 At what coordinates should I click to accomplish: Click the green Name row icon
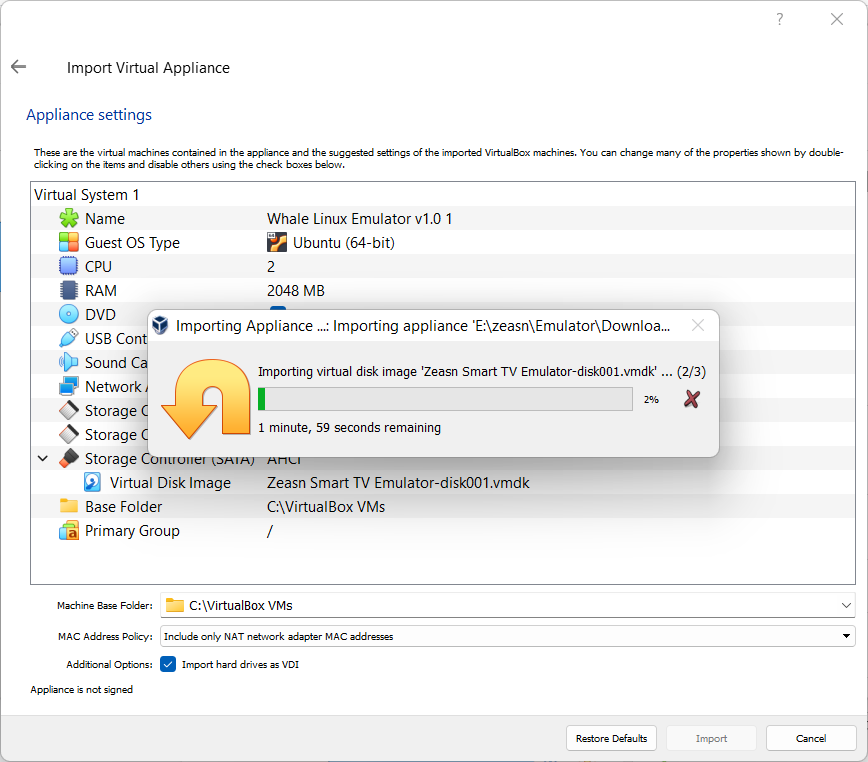point(69,219)
